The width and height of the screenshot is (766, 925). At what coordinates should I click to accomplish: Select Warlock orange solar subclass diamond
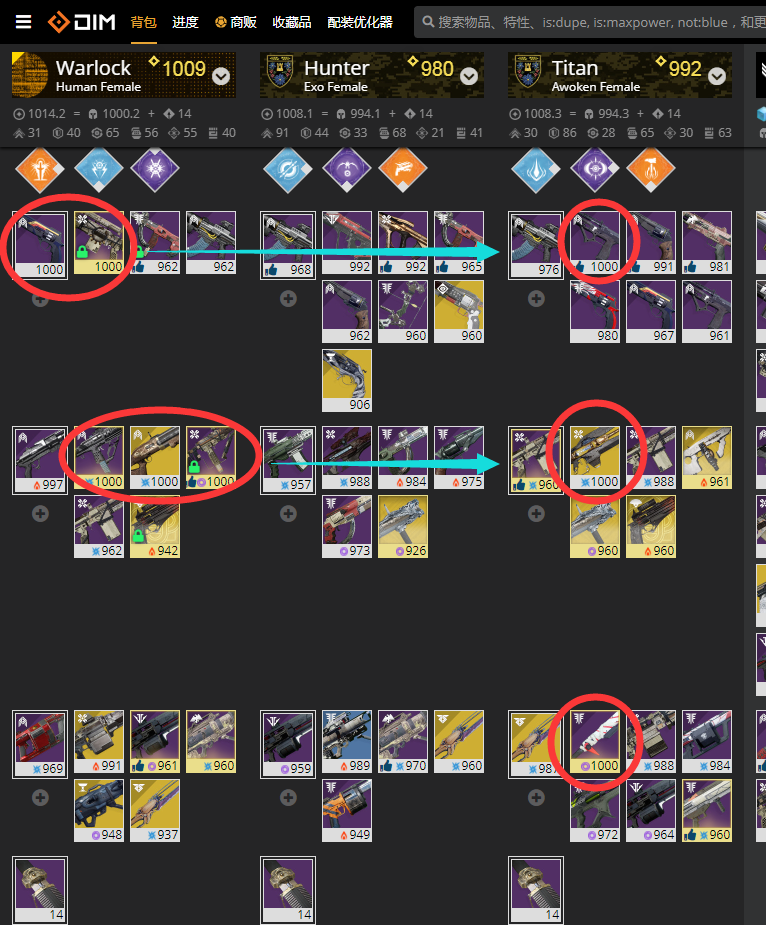coord(40,169)
